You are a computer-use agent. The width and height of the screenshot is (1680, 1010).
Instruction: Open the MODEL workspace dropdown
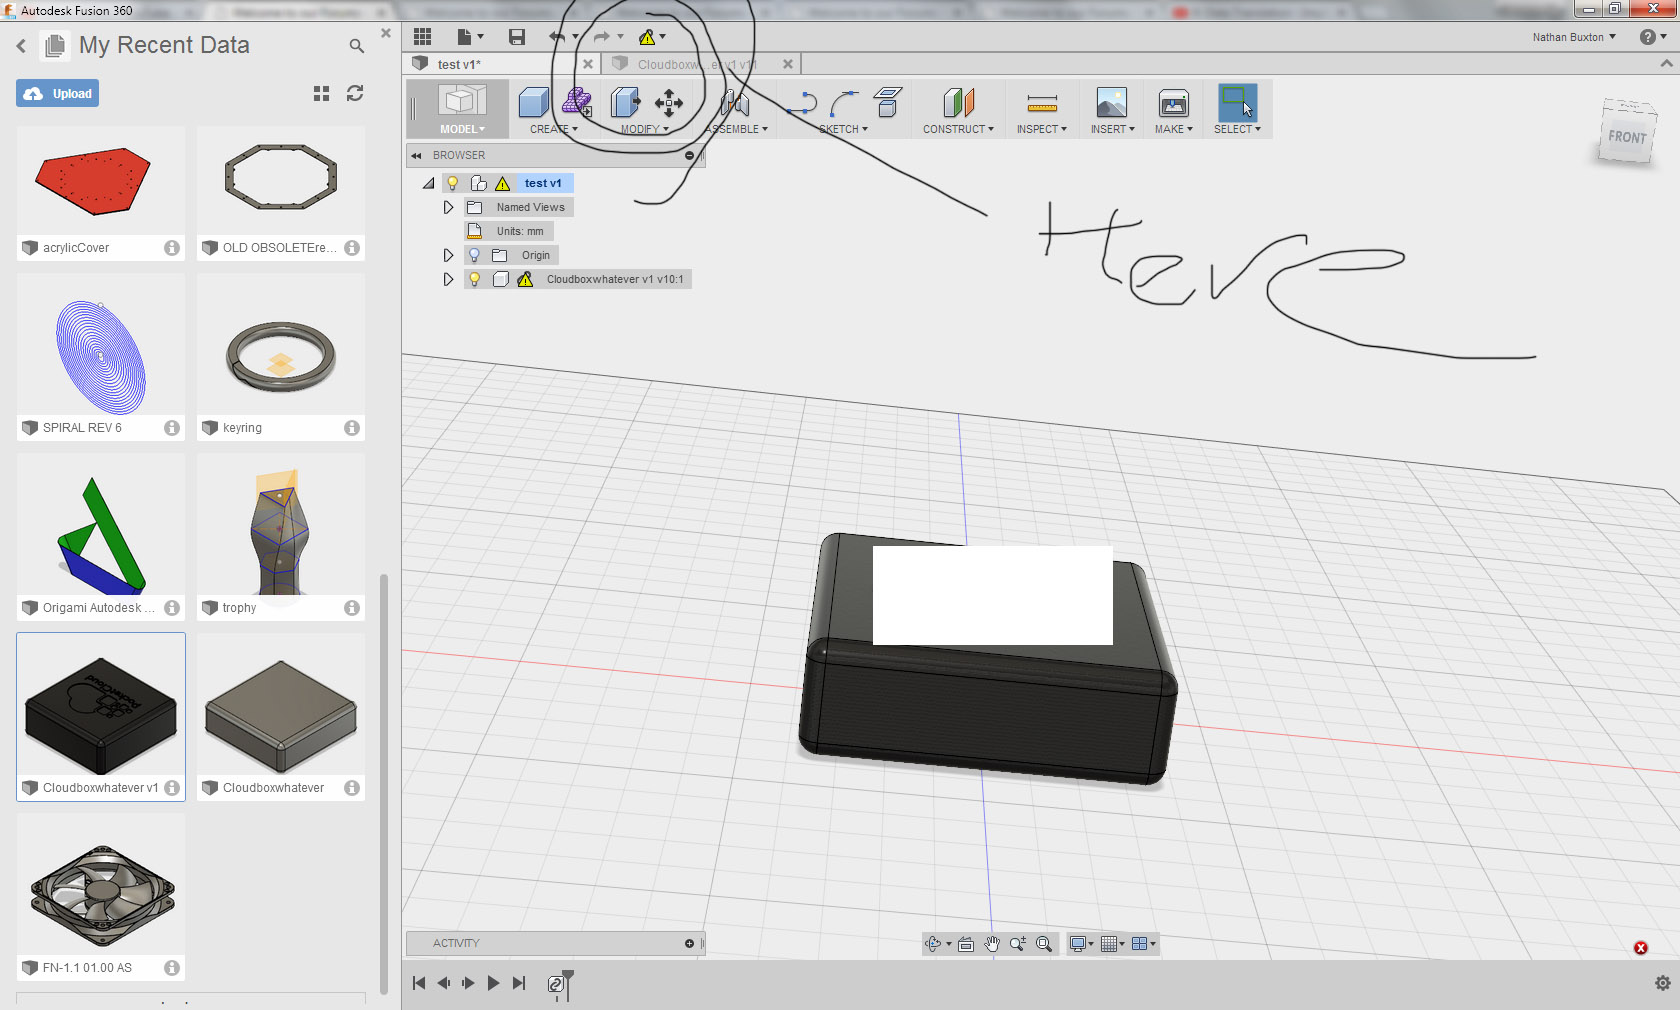(x=462, y=129)
